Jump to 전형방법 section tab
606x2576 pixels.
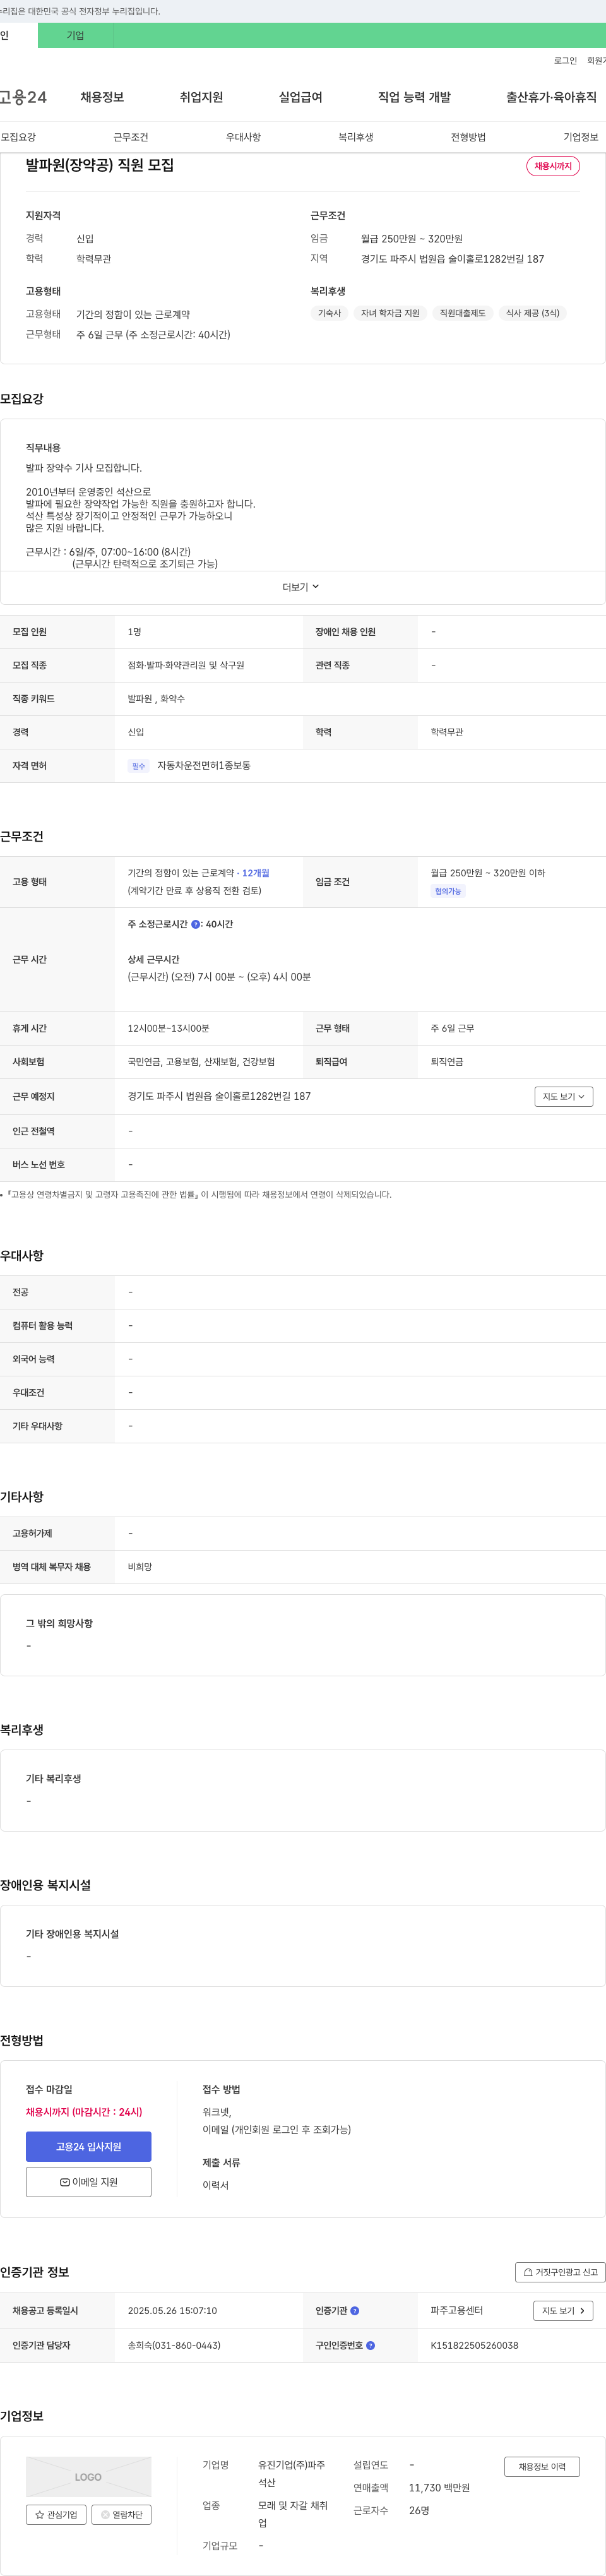click(468, 137)
